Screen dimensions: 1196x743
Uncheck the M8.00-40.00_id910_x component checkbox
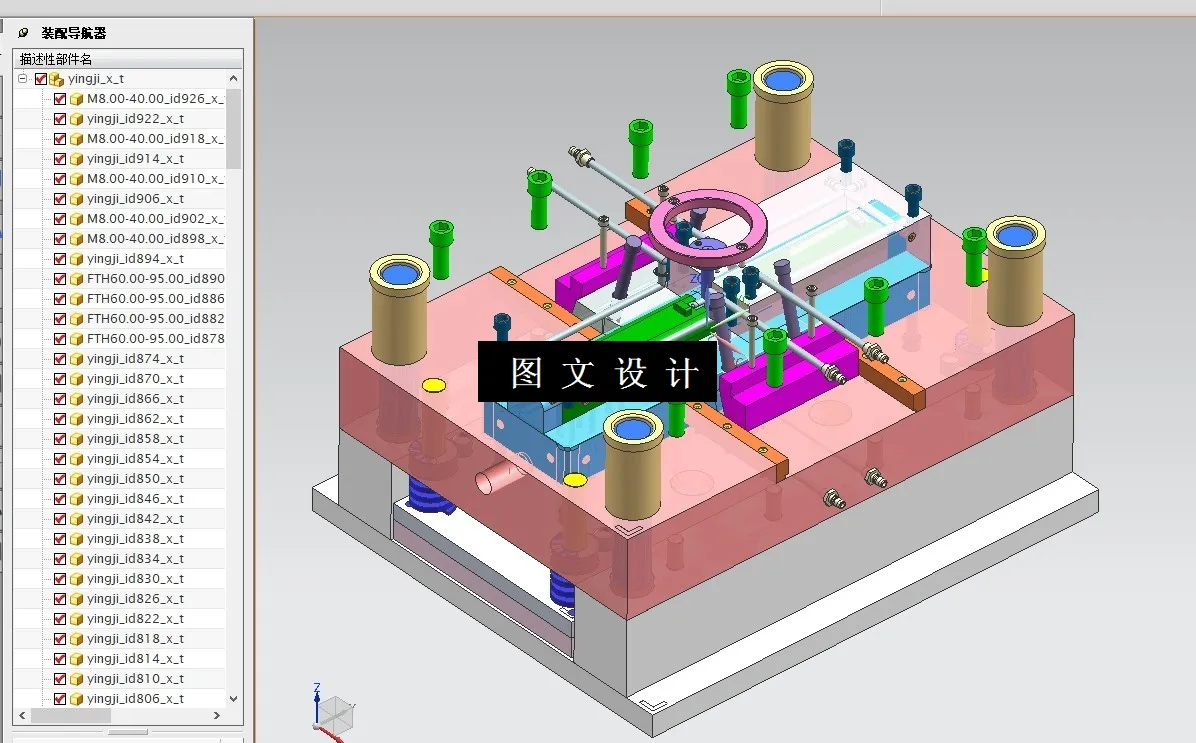60,178
